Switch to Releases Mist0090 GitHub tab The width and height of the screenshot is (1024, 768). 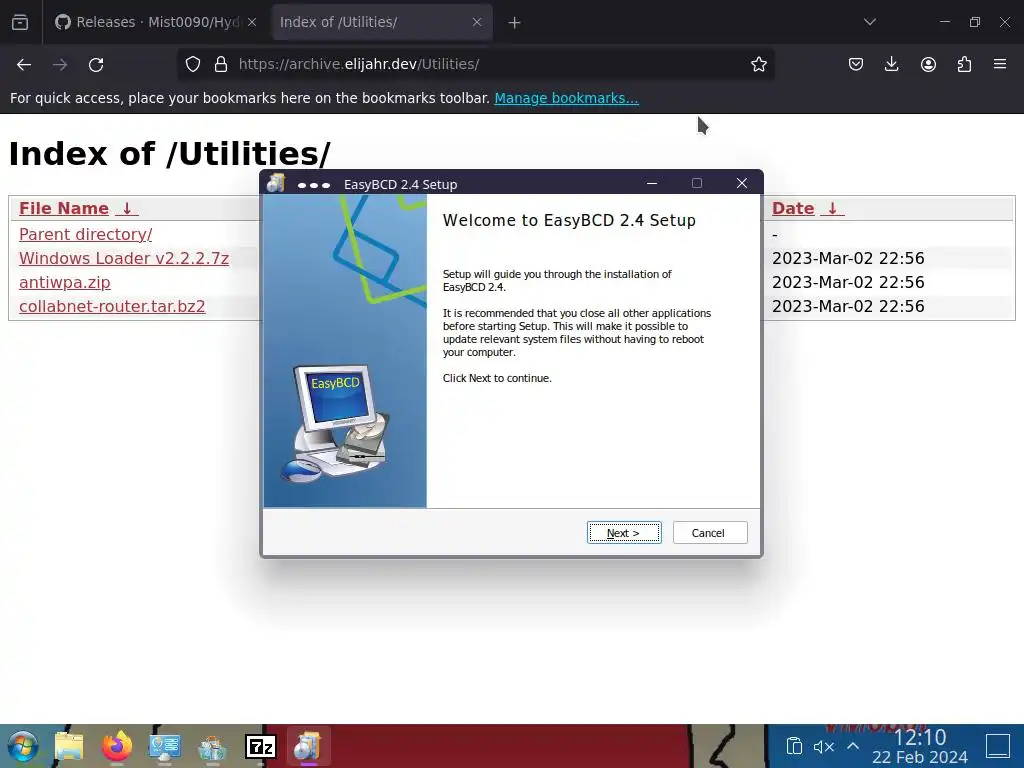[155, 22]
